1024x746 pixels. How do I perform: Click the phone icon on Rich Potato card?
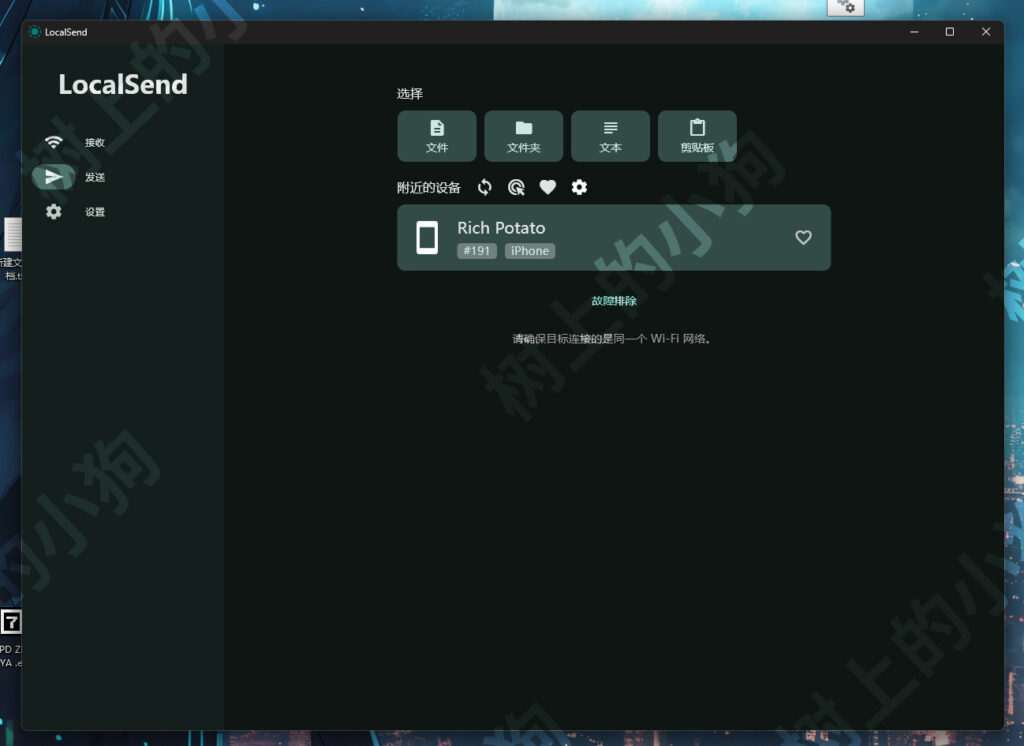pyautogui.click(x=427, y=237)
